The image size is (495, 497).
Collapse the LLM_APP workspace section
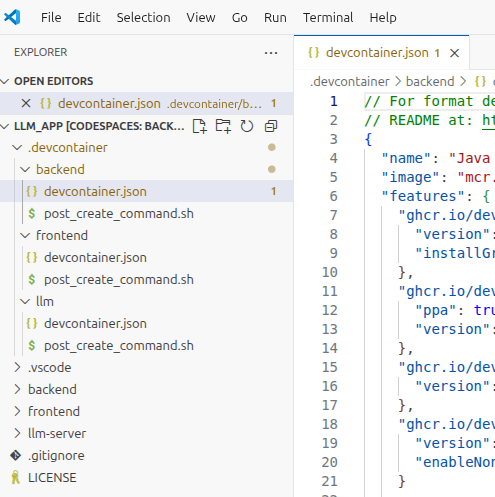5,126
